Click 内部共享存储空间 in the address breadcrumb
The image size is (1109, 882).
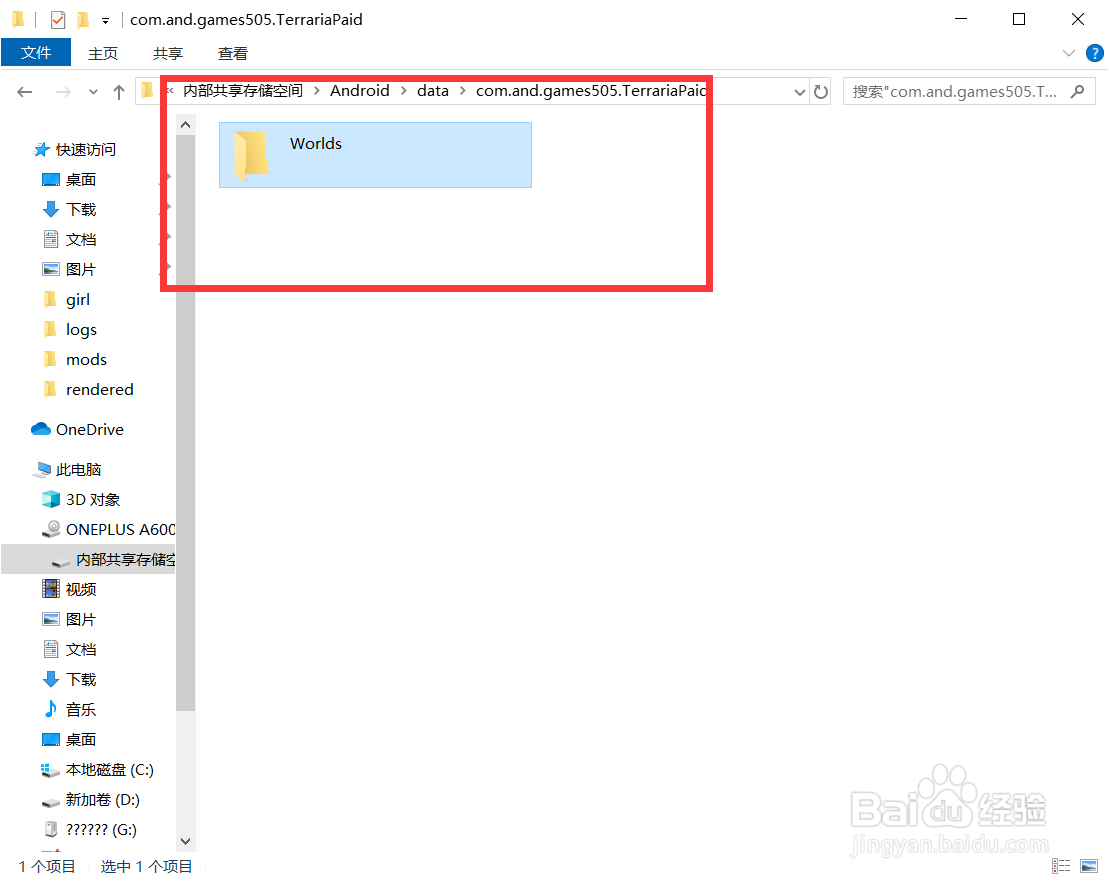pos(243,91)
